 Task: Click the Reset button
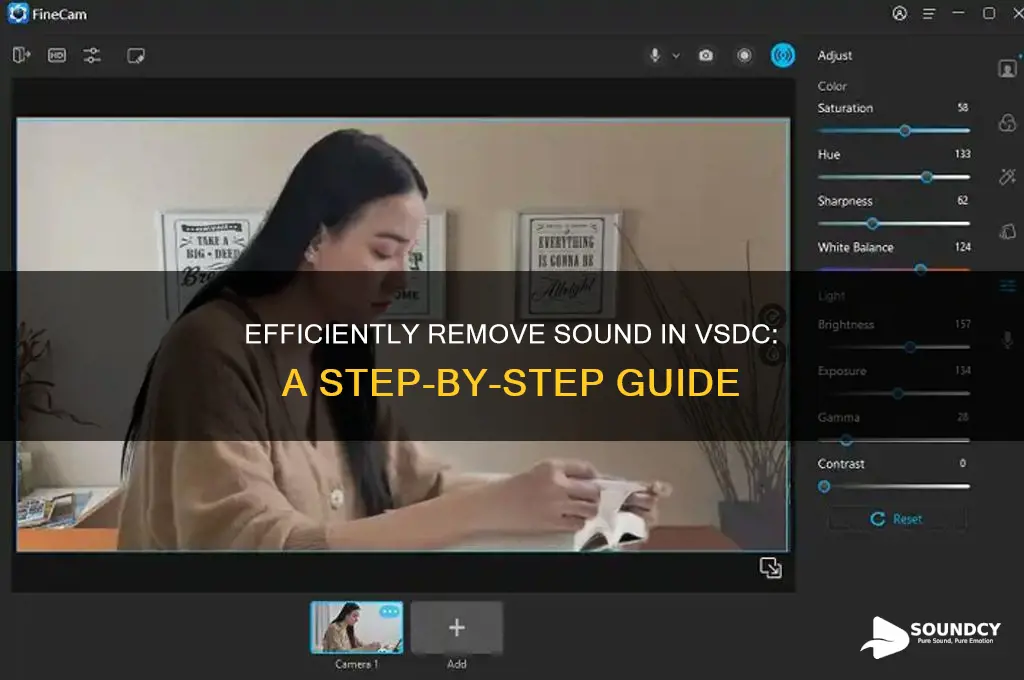pyautogui.click(x=897, y=519)
